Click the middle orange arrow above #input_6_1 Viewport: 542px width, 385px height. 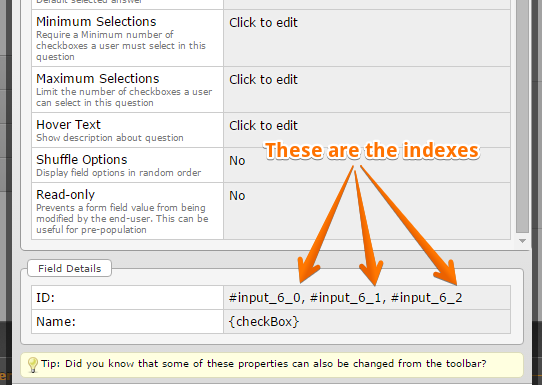366,228
